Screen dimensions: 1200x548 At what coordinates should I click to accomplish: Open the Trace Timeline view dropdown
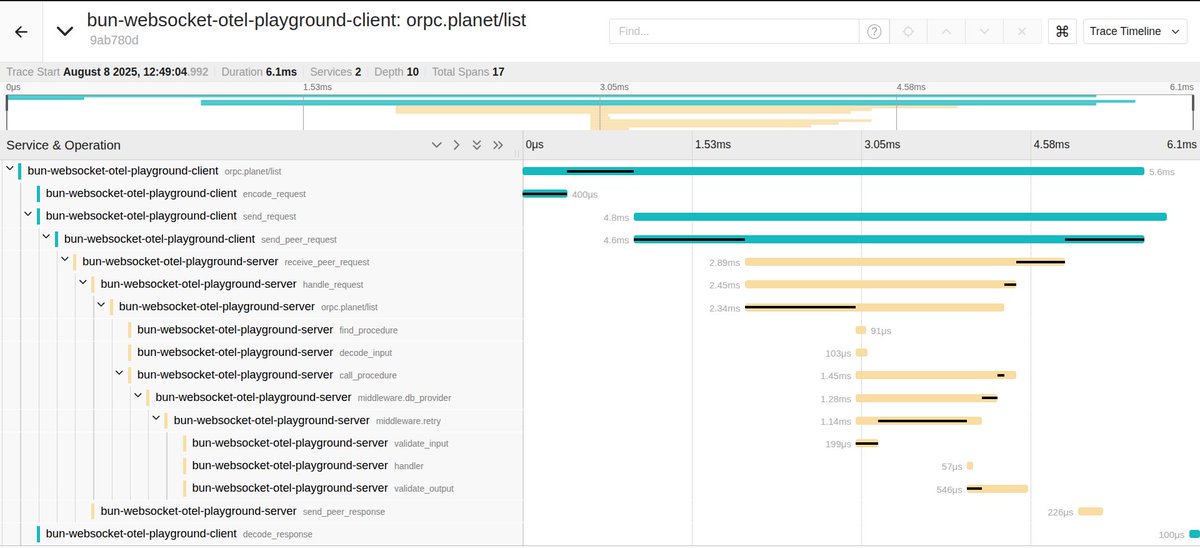[x=1136, y=31]
